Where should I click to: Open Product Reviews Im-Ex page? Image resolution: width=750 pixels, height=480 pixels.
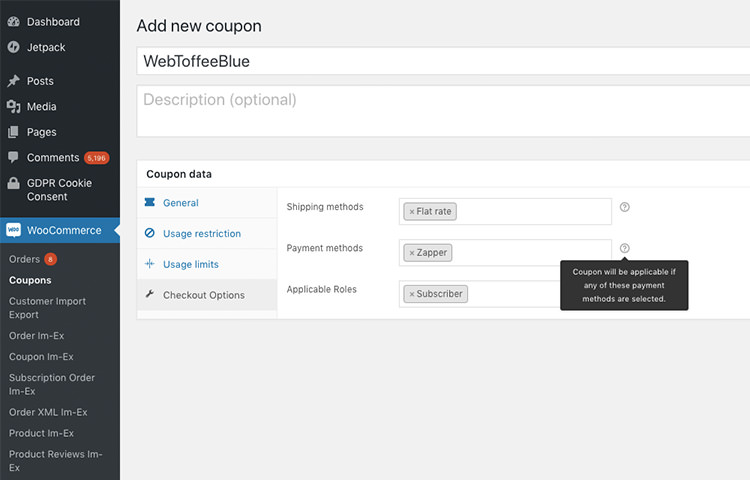[x=55, y=460]
